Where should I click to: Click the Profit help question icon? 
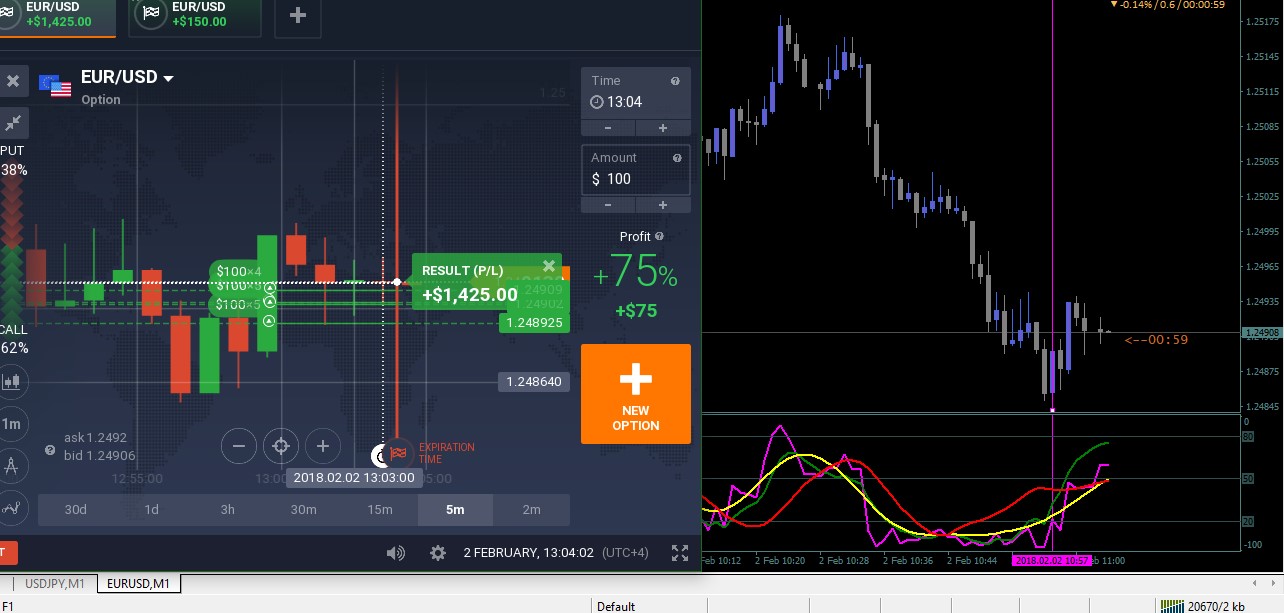tap(660, 237)
